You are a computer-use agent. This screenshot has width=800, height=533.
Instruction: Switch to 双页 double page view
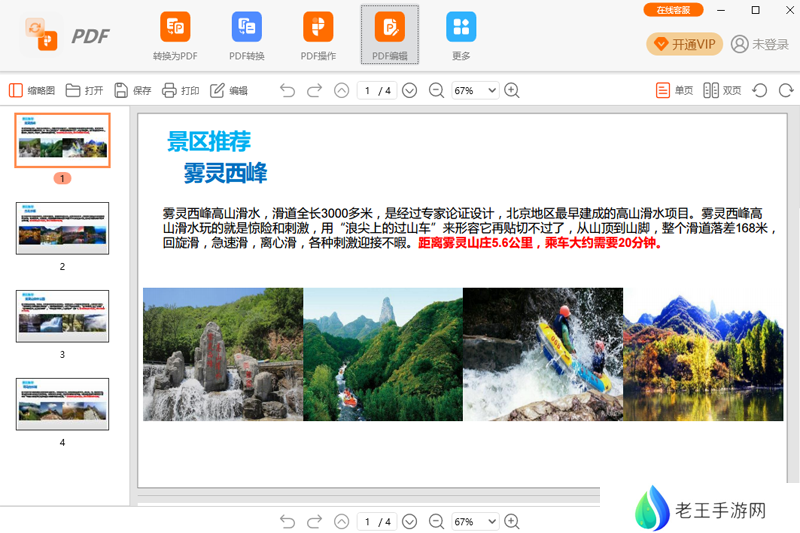click(x=722, y=91)
